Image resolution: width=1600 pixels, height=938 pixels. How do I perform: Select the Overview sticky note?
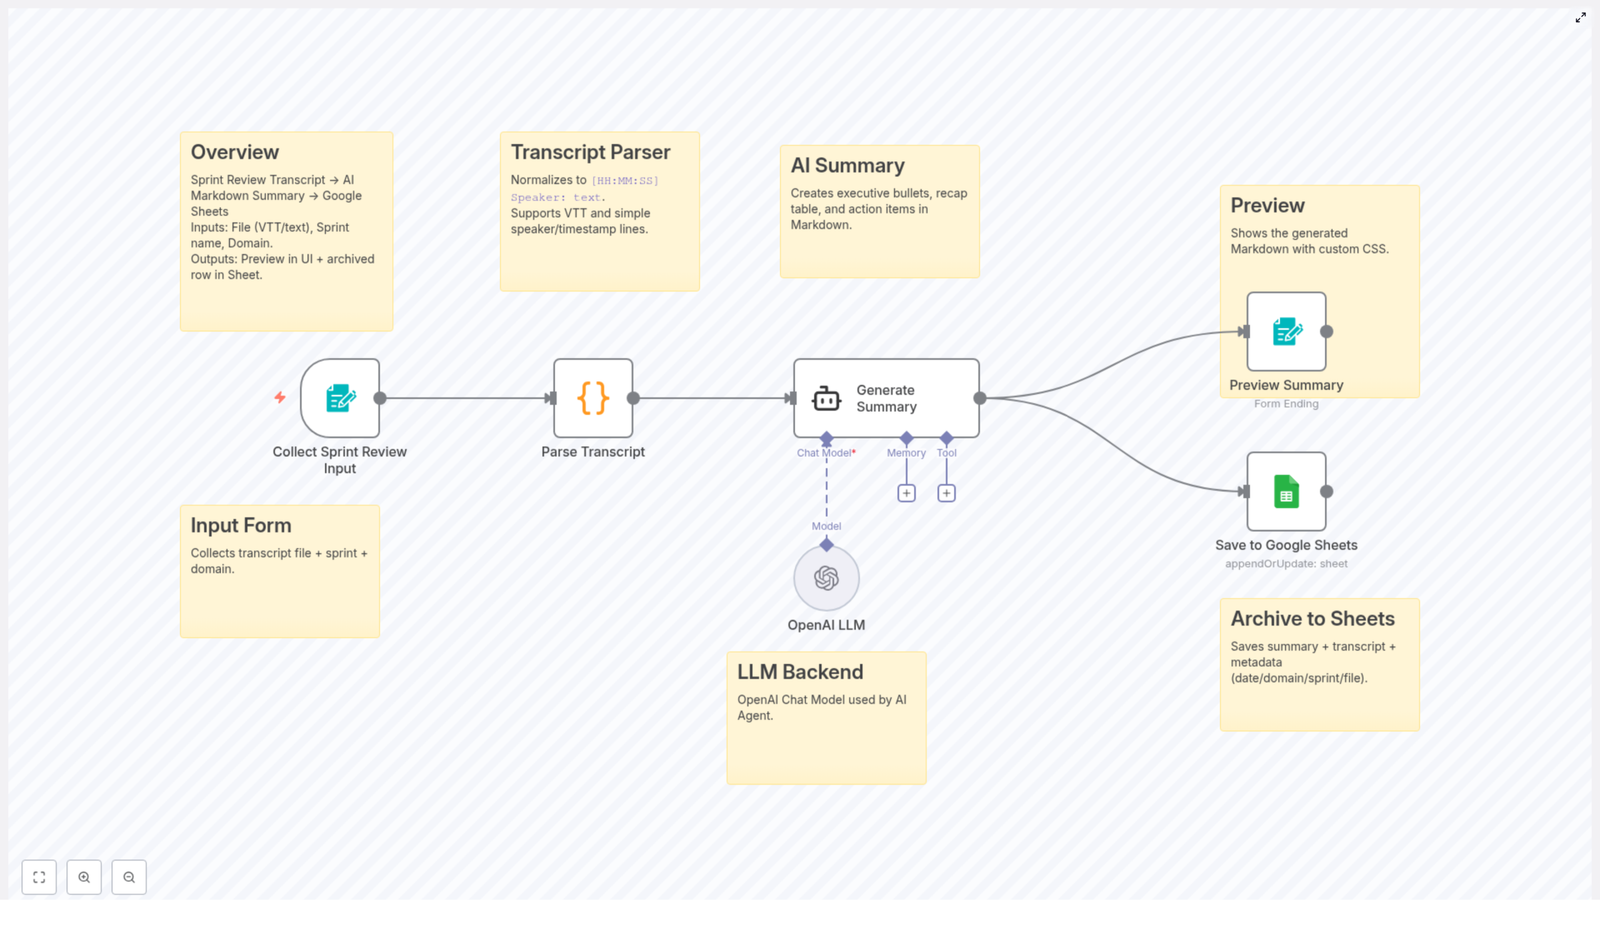click(286, 300)
